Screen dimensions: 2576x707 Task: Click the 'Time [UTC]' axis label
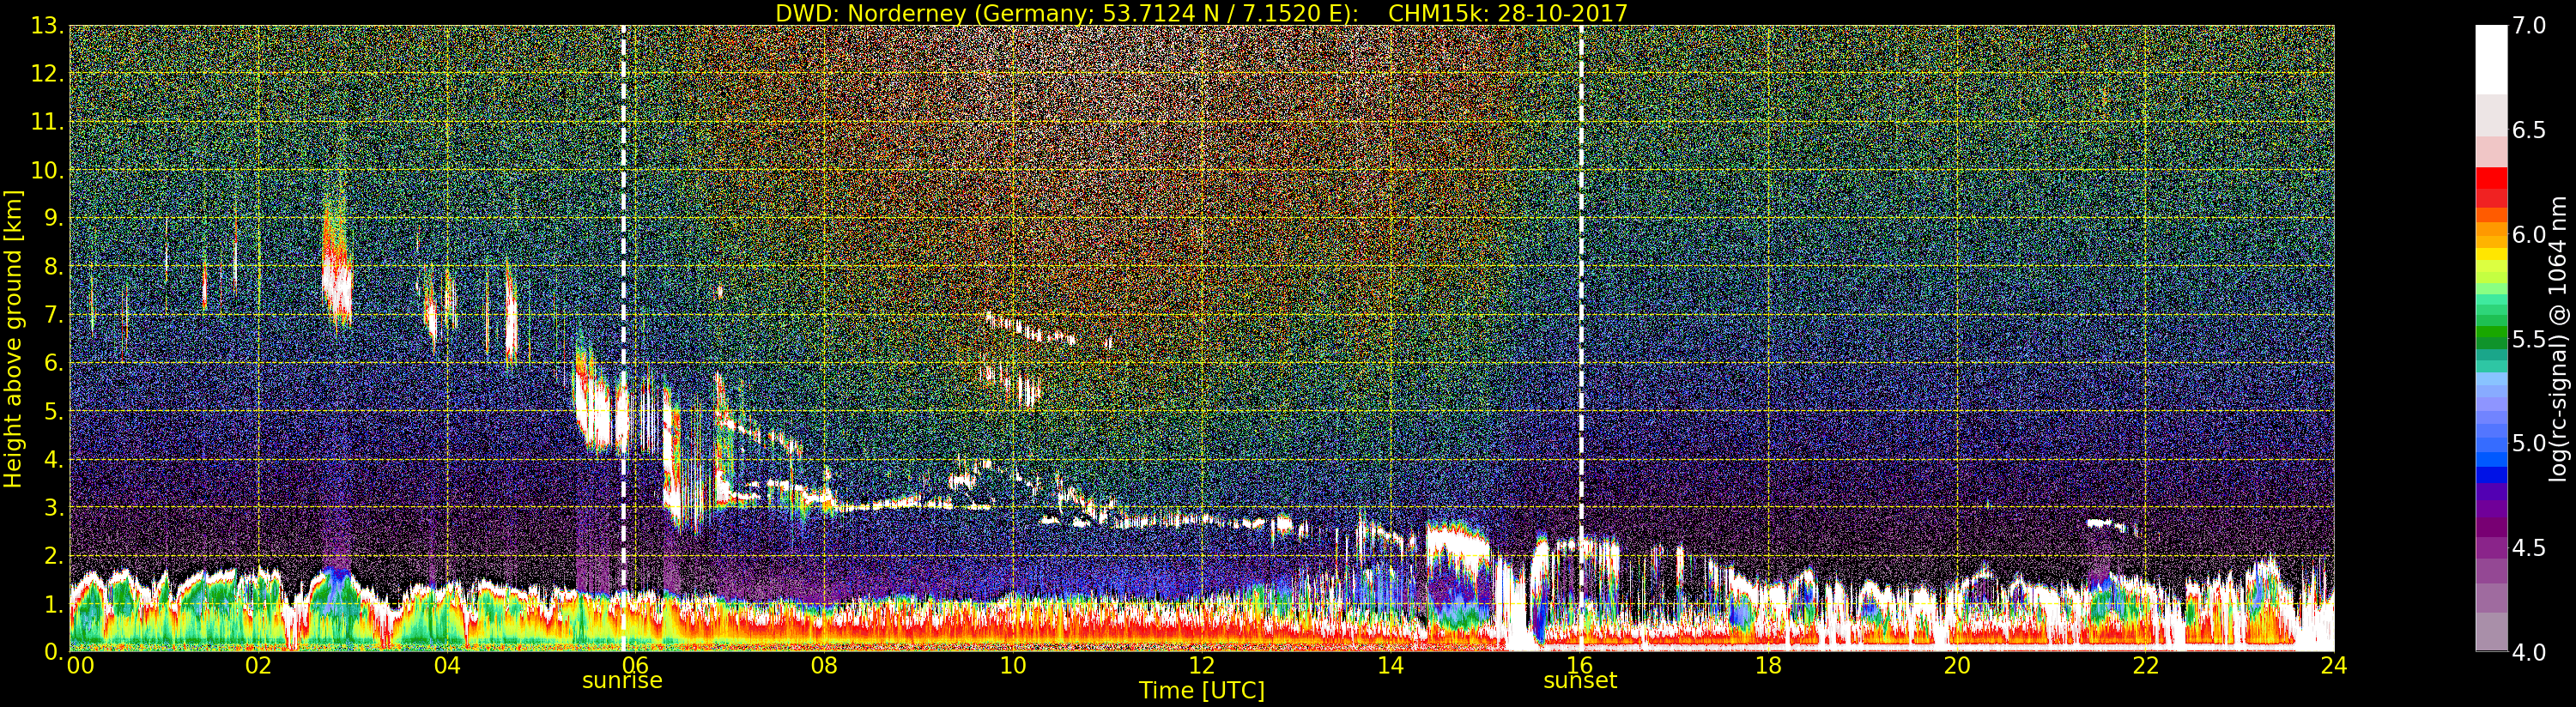[1201, 690]
